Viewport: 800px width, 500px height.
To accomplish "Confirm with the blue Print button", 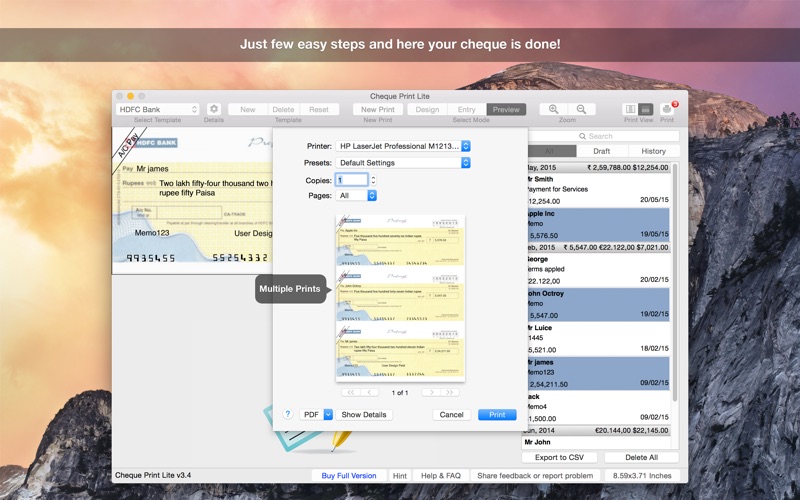I will [x=497, y=414].
